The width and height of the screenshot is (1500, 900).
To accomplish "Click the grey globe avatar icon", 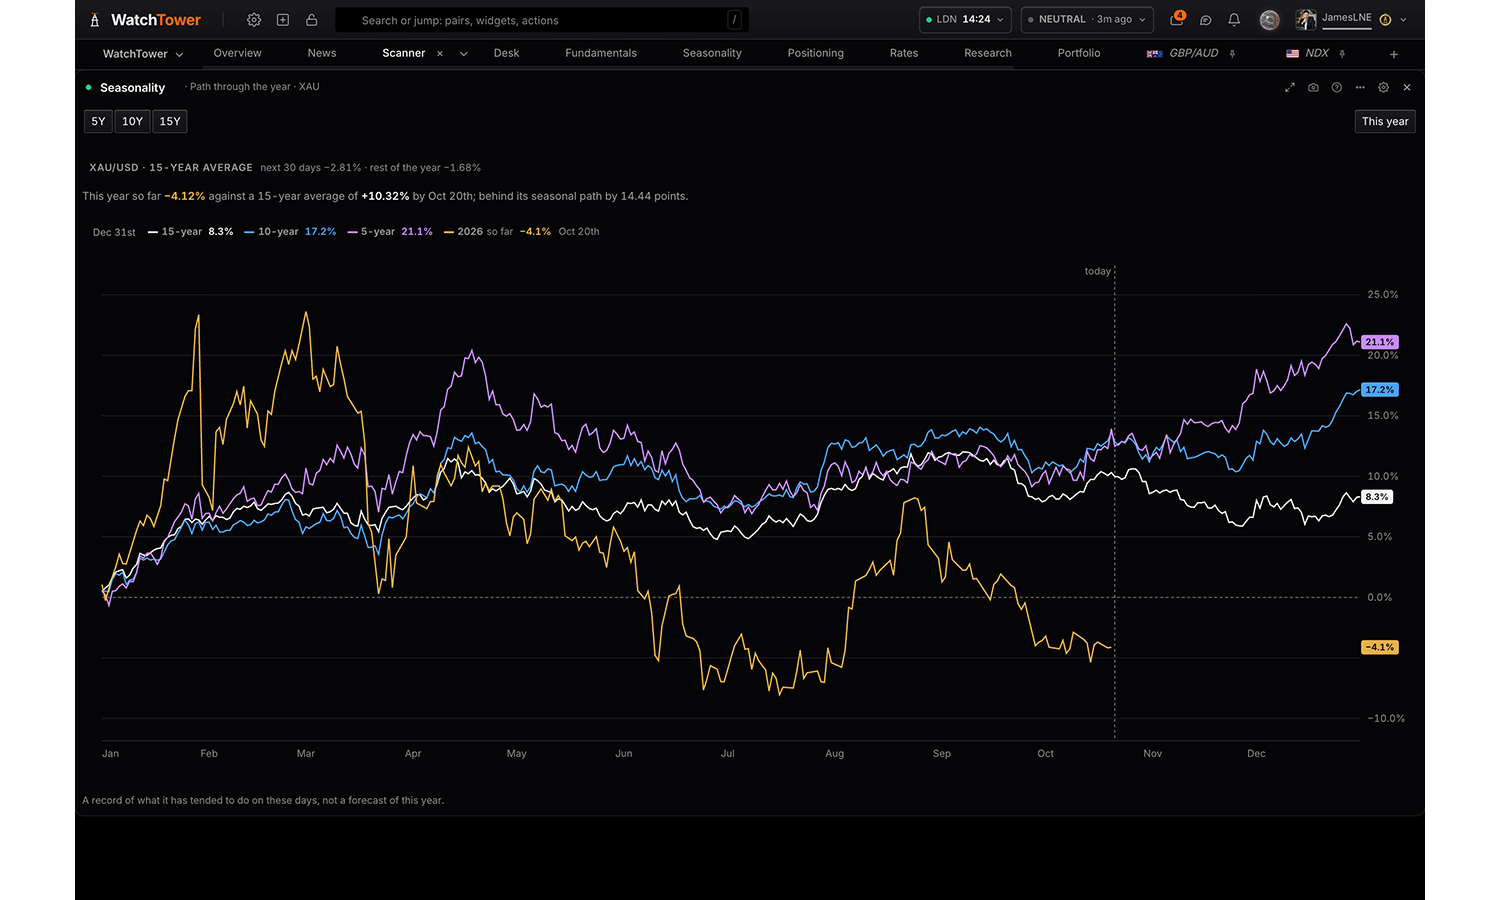I will coord(1270,20).
